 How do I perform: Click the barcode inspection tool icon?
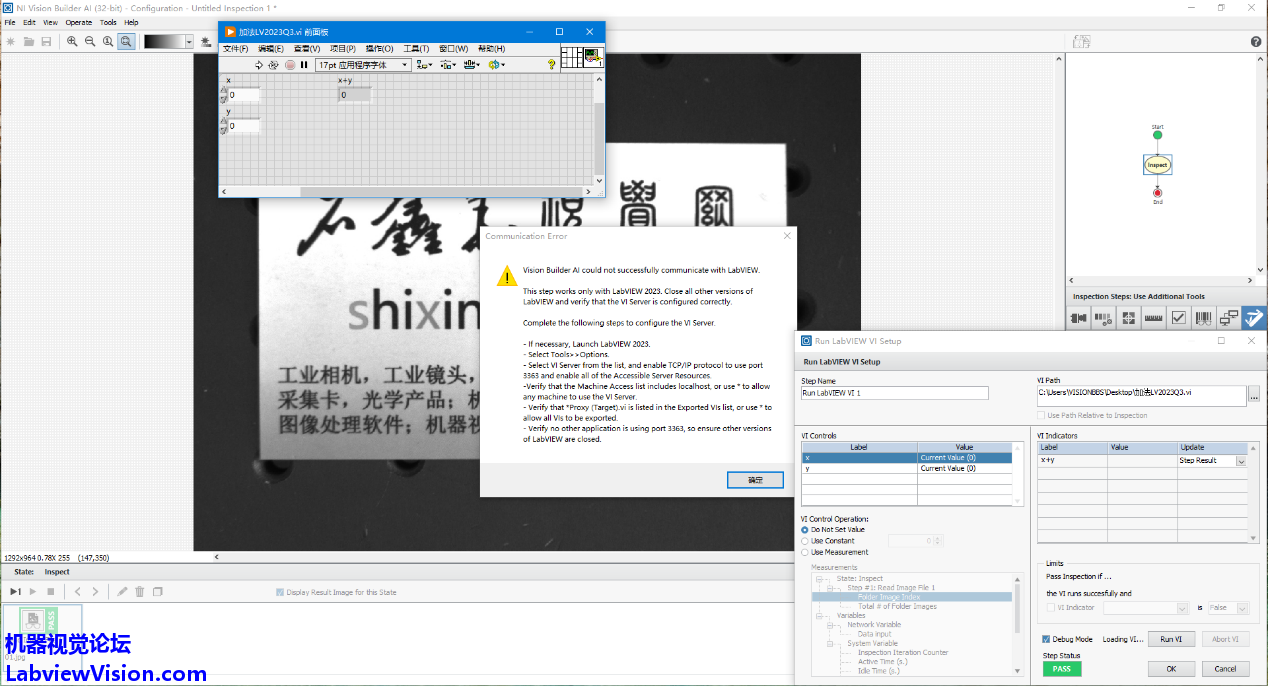point(1204,318)
